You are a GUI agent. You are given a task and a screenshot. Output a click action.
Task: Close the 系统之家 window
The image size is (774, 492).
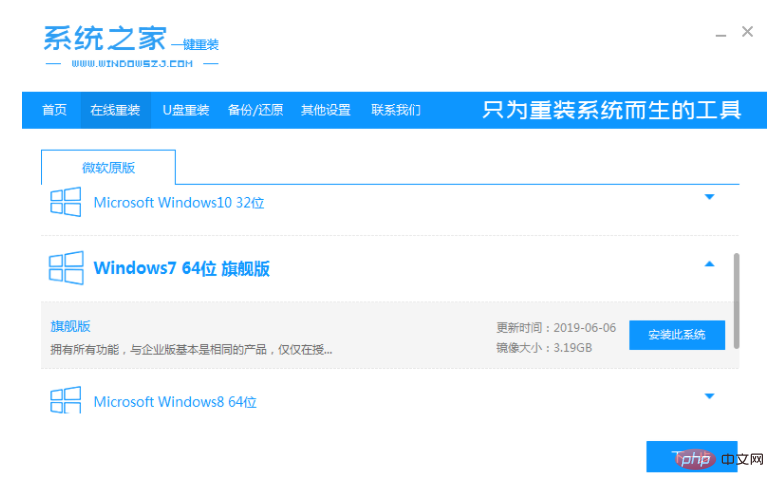click(747, 32)
